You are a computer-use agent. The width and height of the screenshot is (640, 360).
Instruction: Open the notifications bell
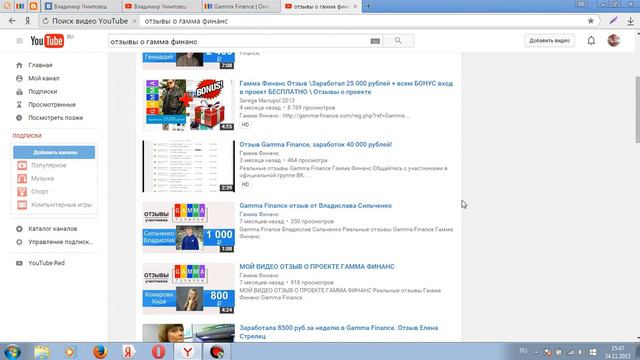pos(591,40)
